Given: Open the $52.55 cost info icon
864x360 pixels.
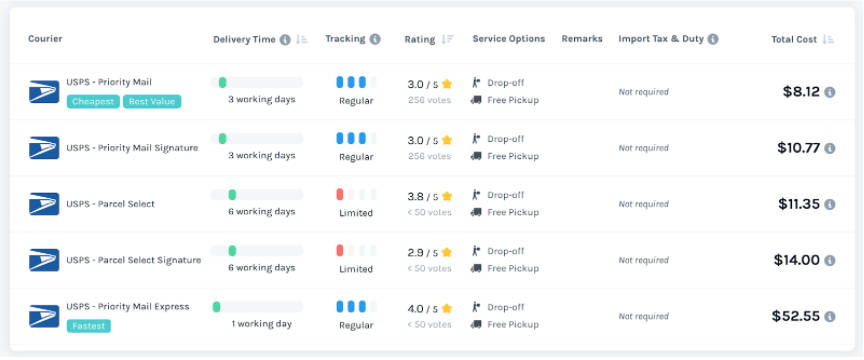Looking at the screenshot, I should (x=830, y=317).
